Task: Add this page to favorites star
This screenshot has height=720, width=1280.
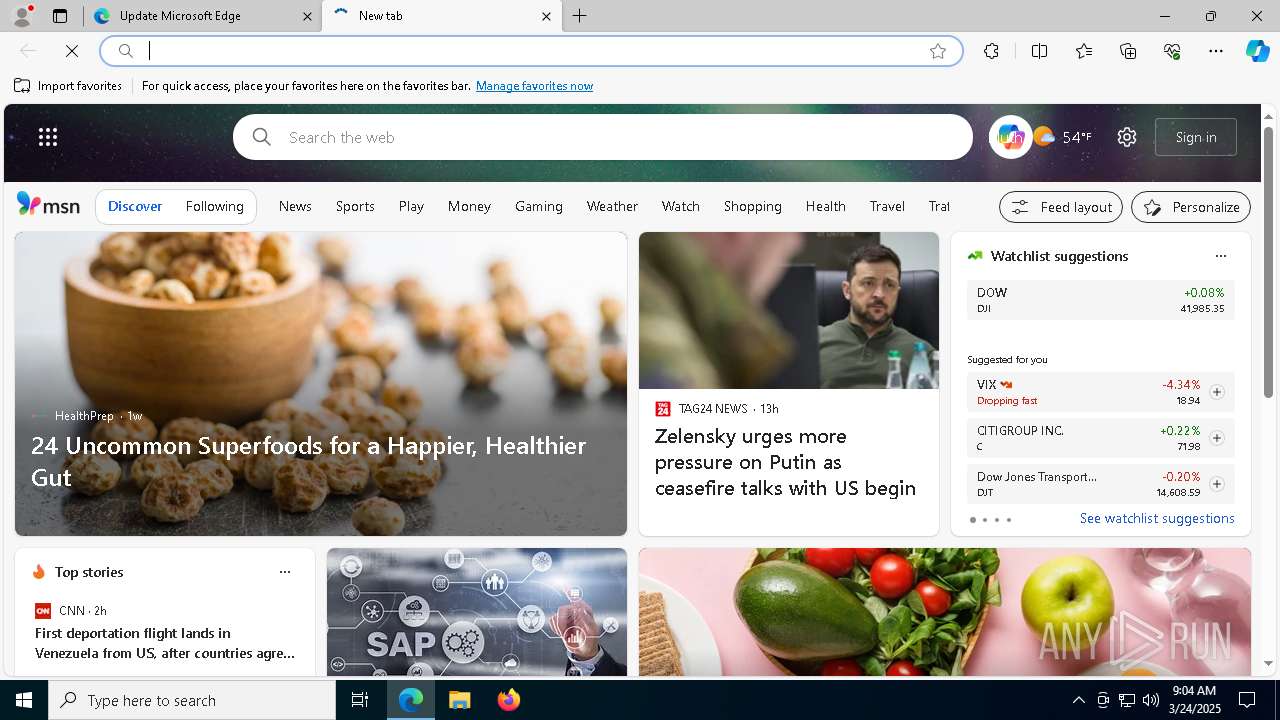Action: (x=937, y=51)
